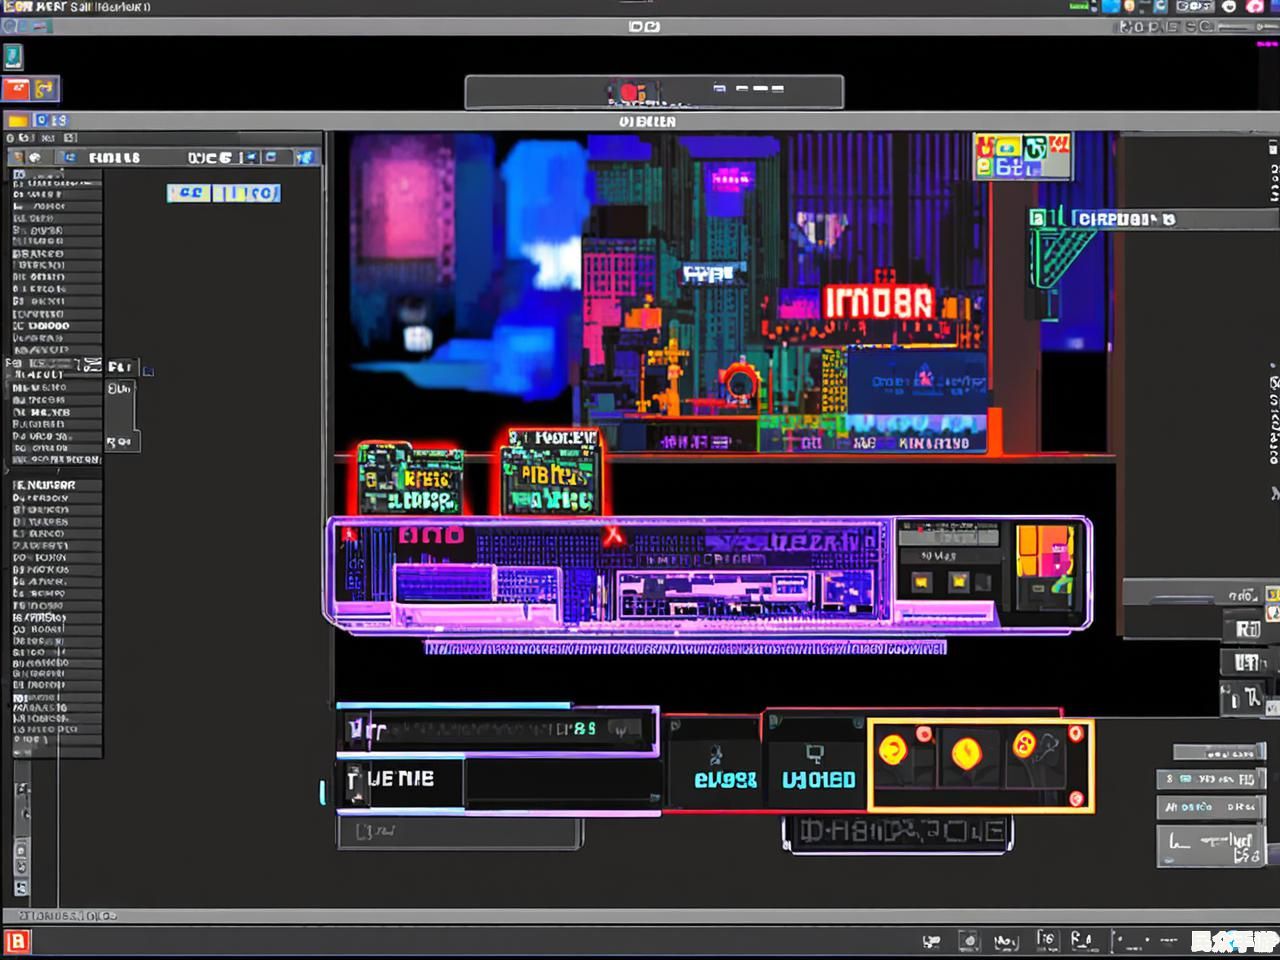Click the right yellow square icon in the purple panel
The image size is (1280, 960).
pyautogui.click(x=959, y=580)
